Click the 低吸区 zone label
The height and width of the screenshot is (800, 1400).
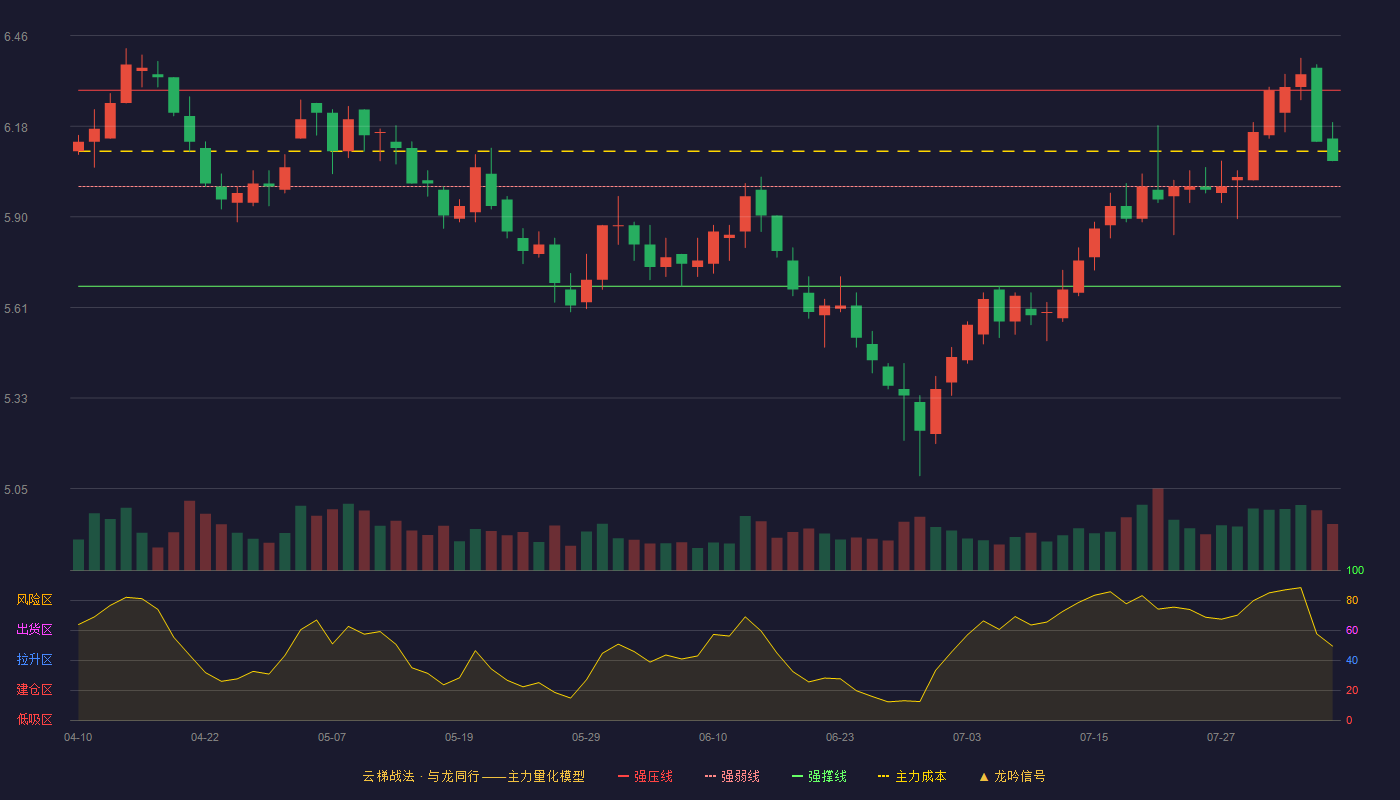point(34,719)
